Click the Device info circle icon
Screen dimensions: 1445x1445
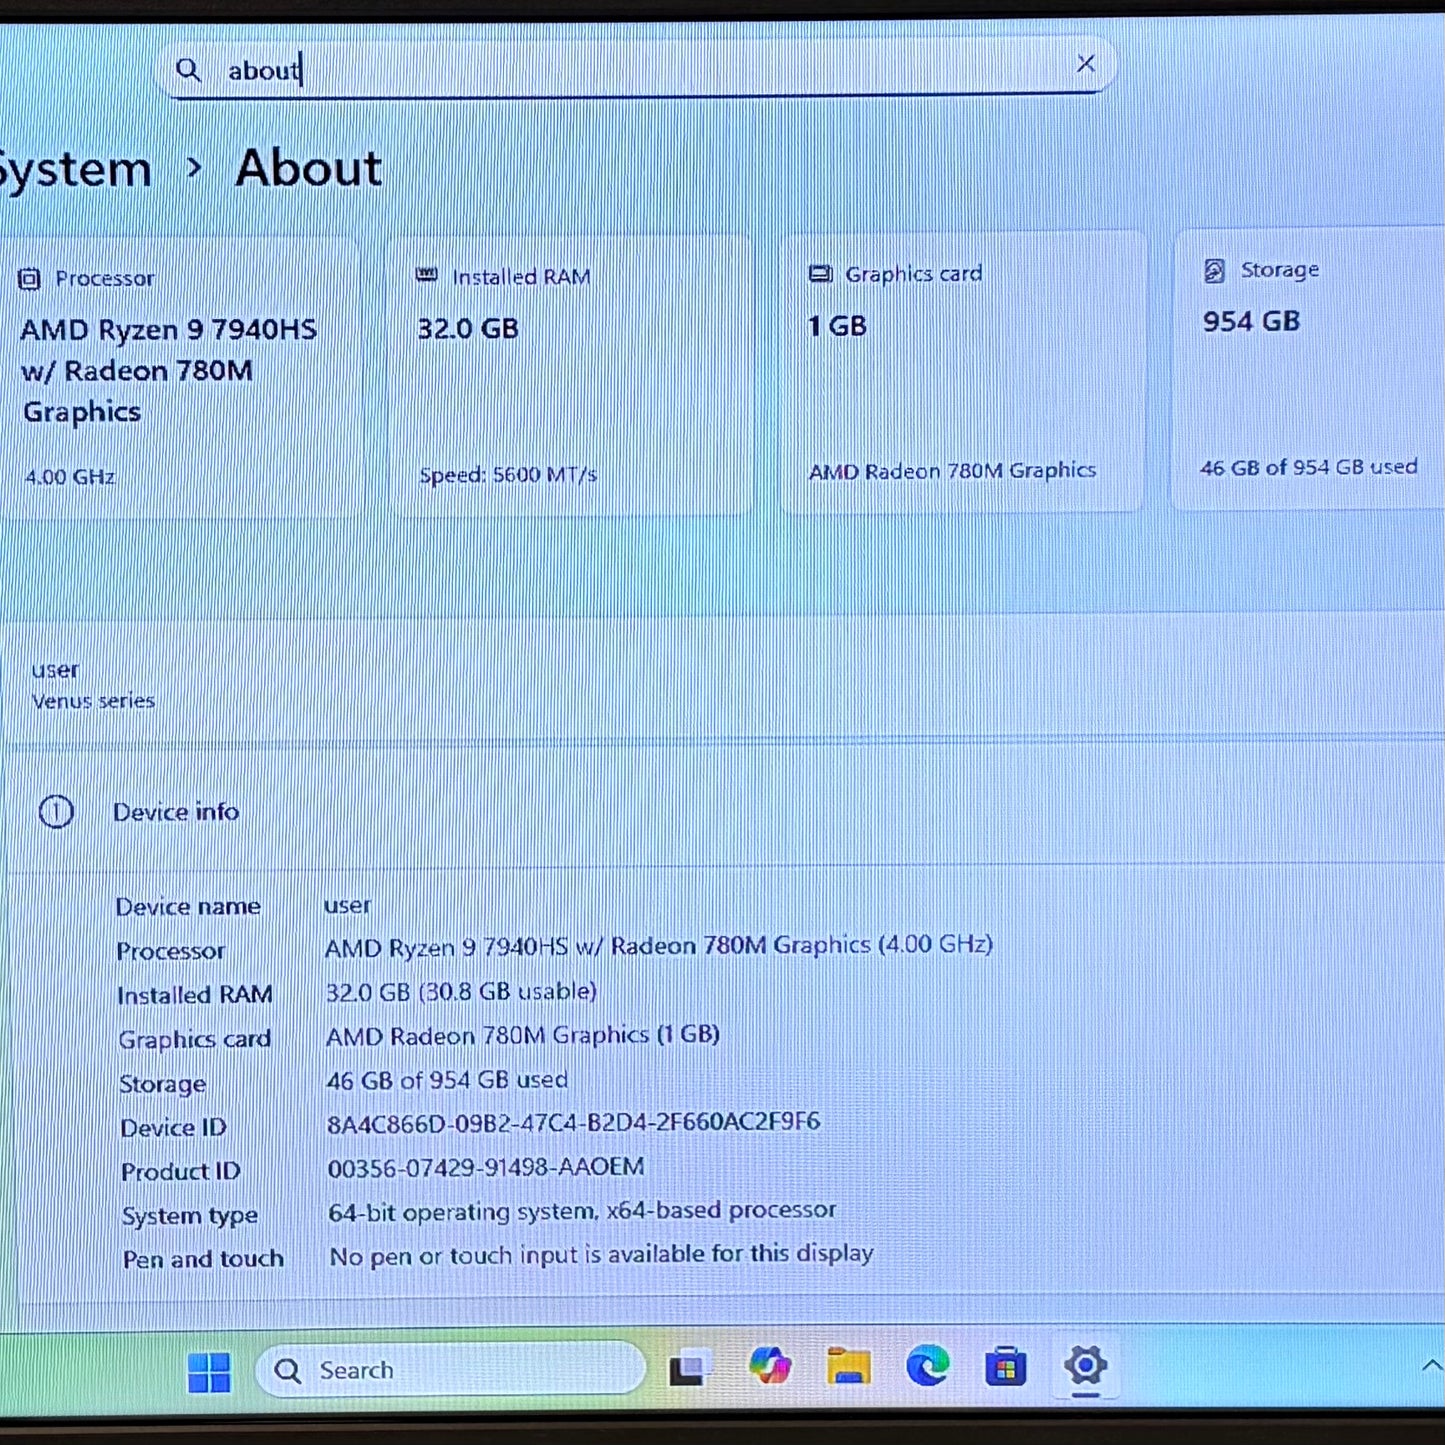pos(56,811)
